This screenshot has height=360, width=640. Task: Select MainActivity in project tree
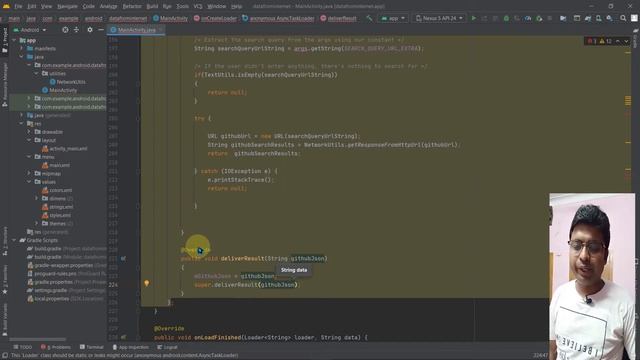(x=60, y=90)
